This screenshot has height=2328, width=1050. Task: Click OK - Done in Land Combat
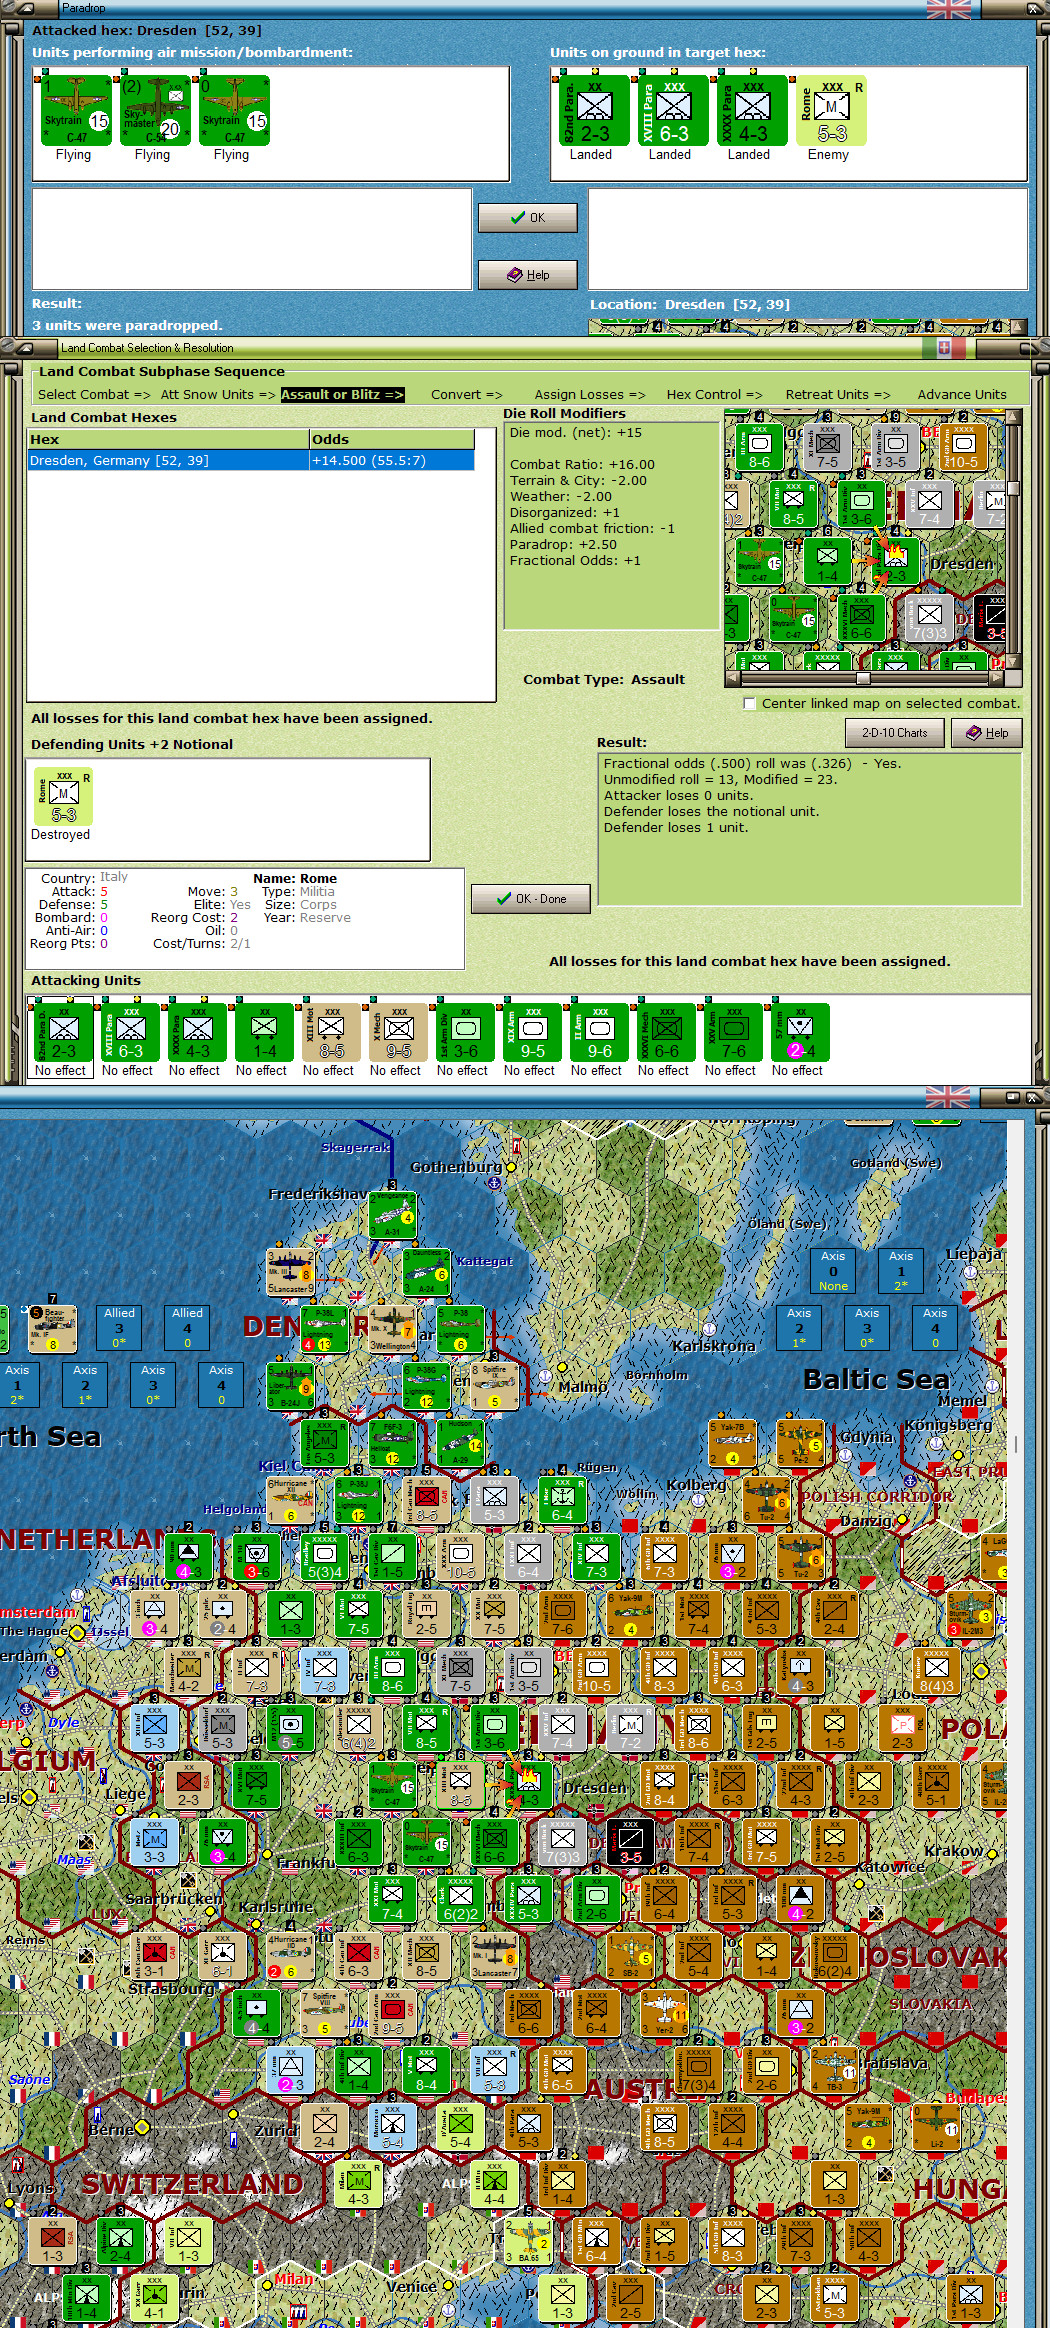click(531, 899)
